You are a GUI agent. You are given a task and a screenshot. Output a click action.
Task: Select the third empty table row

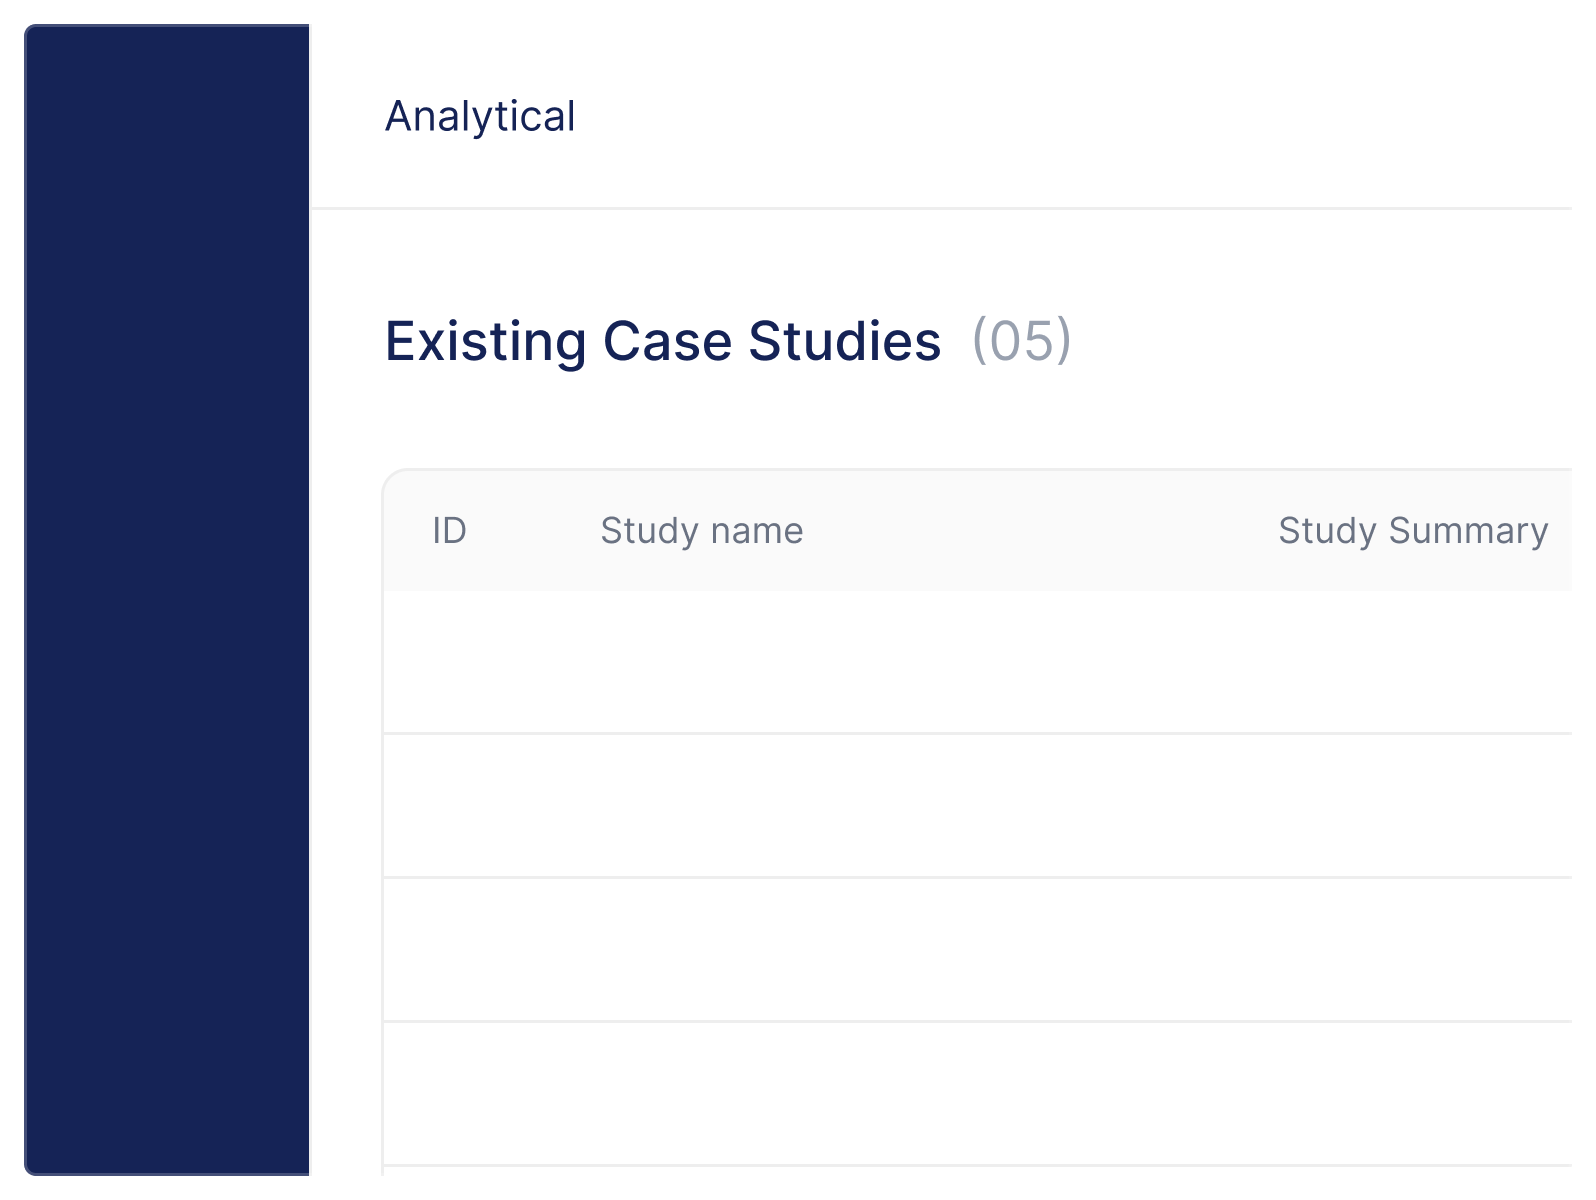978,950
